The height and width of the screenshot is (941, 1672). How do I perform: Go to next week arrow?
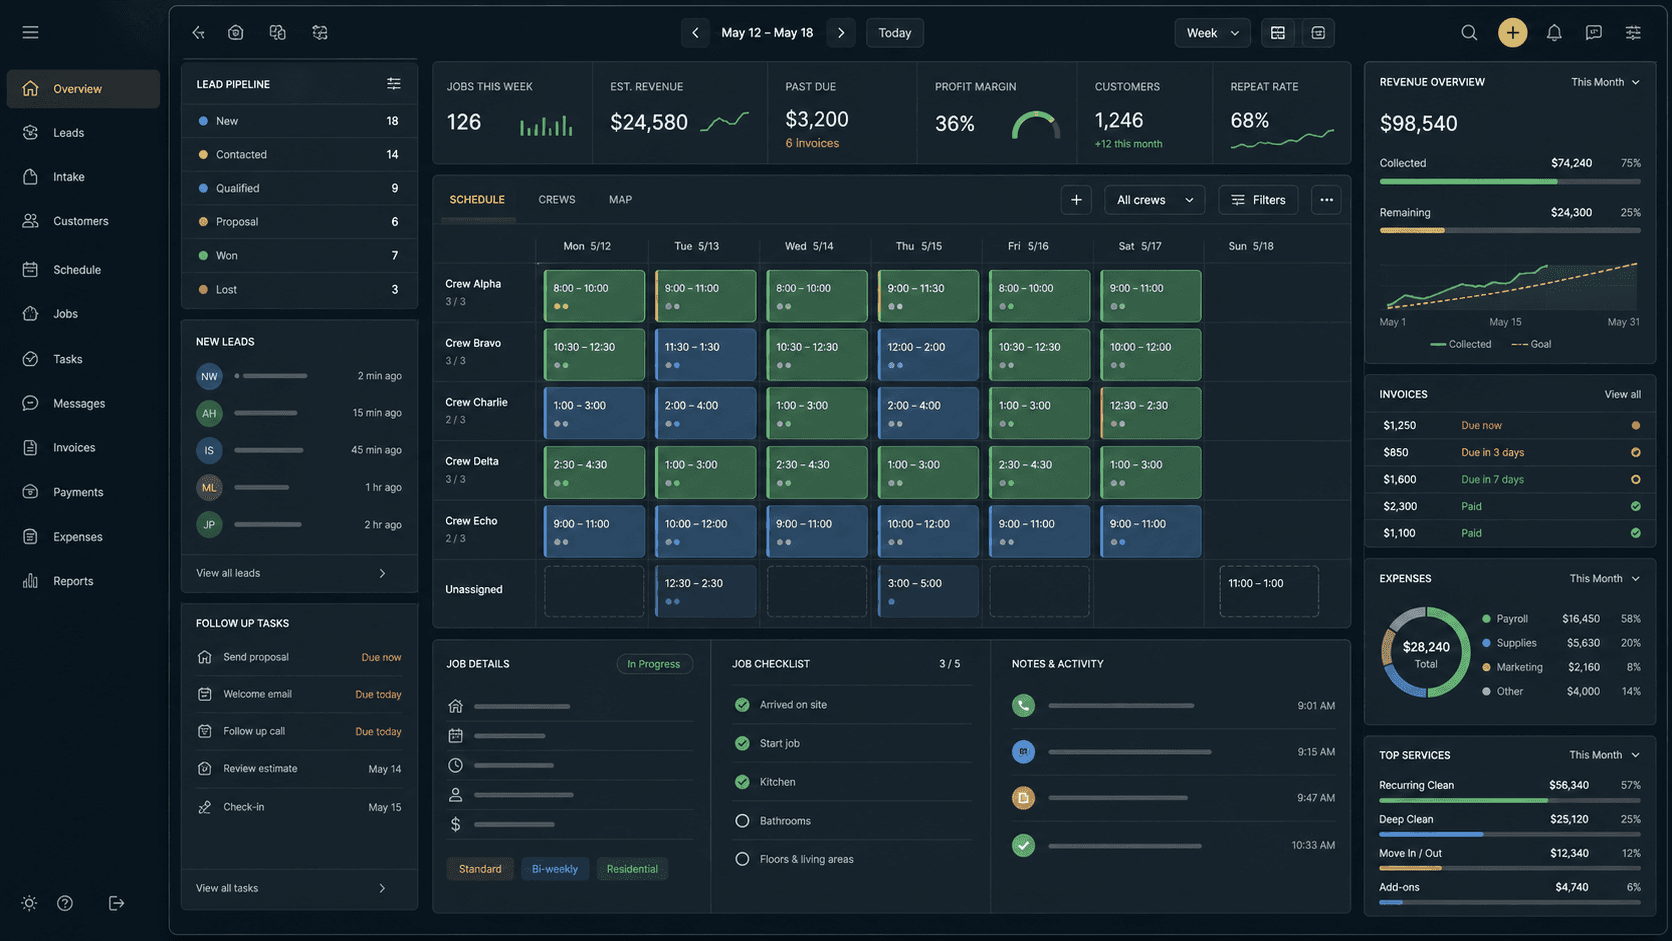click(x=841, y=33)
